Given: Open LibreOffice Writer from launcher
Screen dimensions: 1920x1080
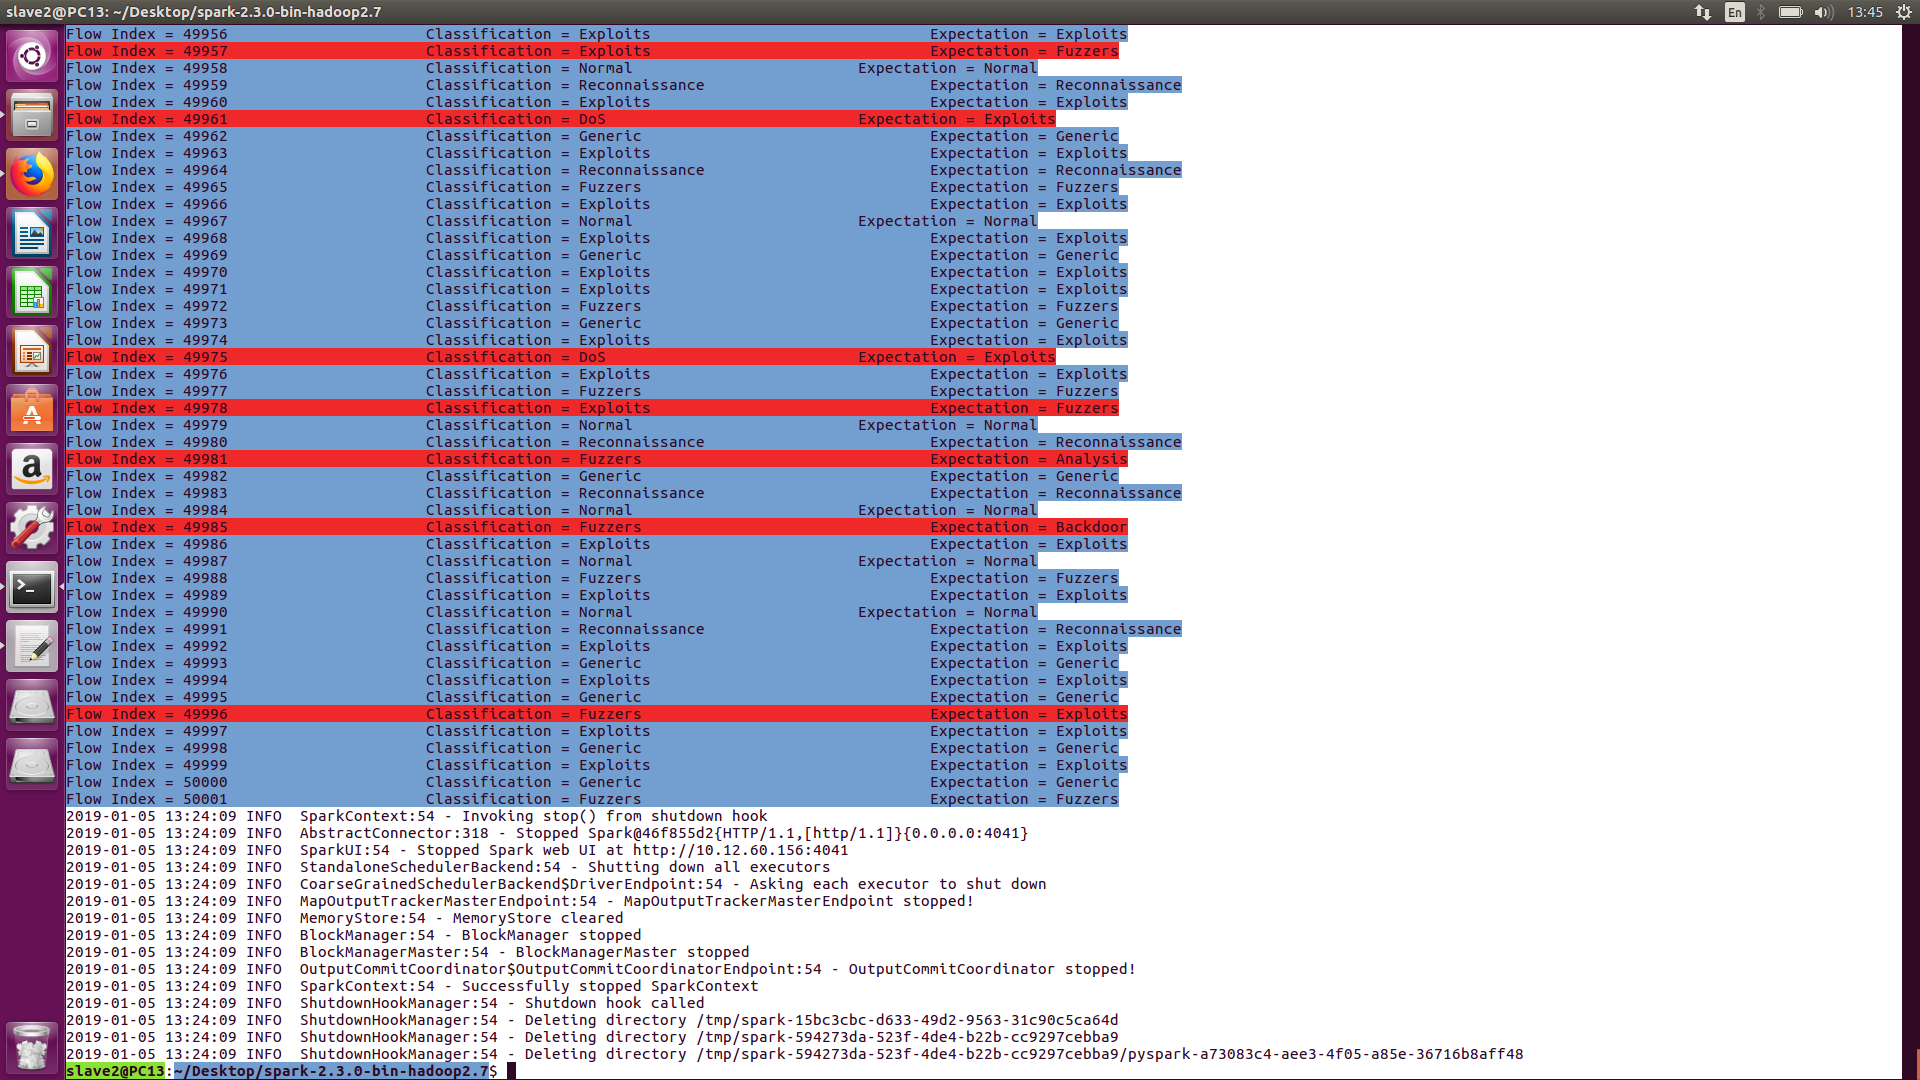Looking at the screenshot, I should [x=32, y=234].
